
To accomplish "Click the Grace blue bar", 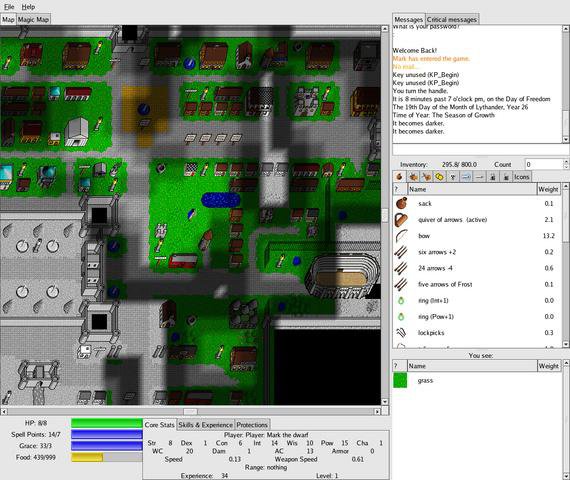I will (107, 445).
